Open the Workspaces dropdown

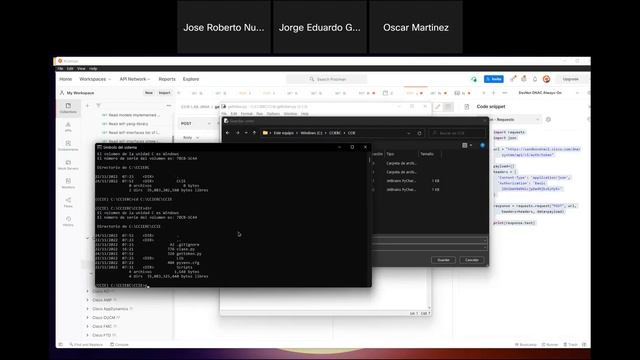(95, 79)
